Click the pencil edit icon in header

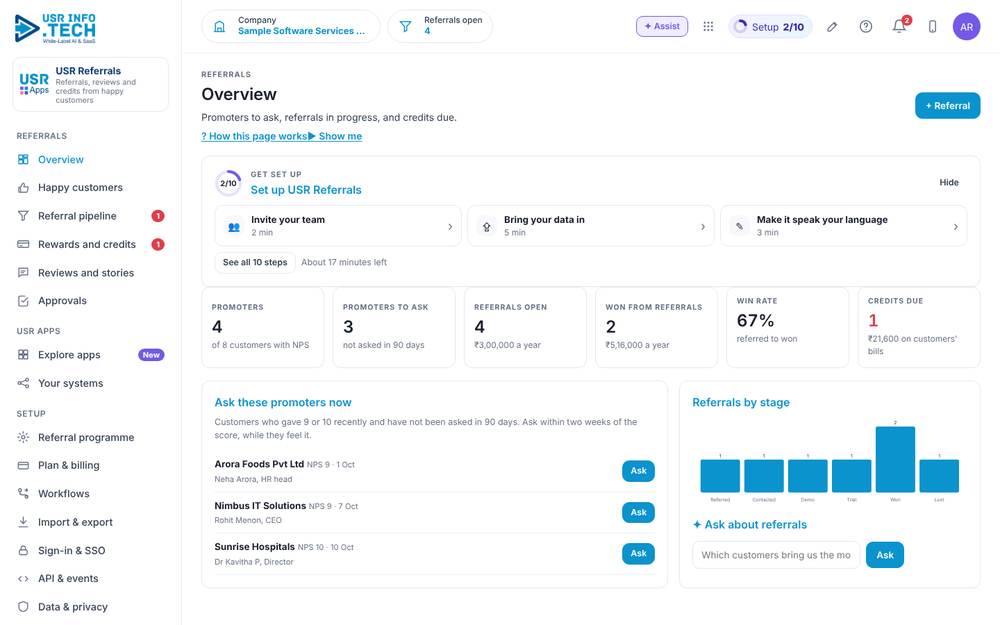coord(832,26)
